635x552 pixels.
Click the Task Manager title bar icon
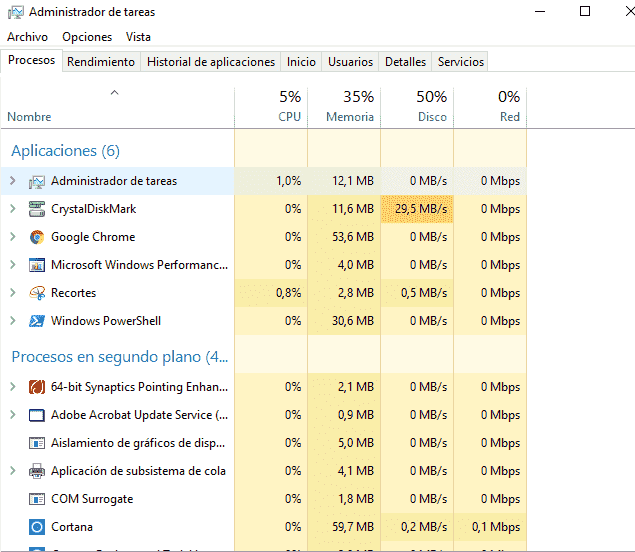15,12
